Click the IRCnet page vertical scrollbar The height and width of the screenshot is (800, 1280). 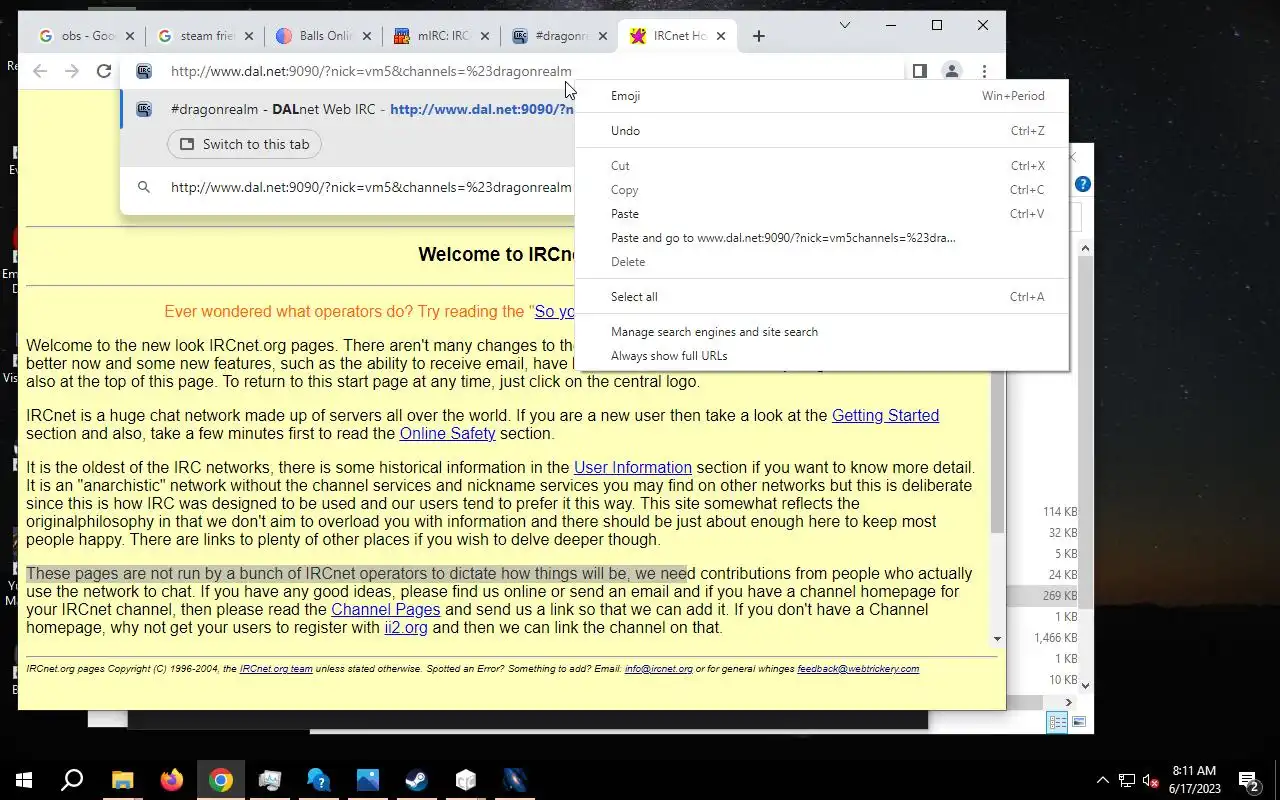(997, 452)
